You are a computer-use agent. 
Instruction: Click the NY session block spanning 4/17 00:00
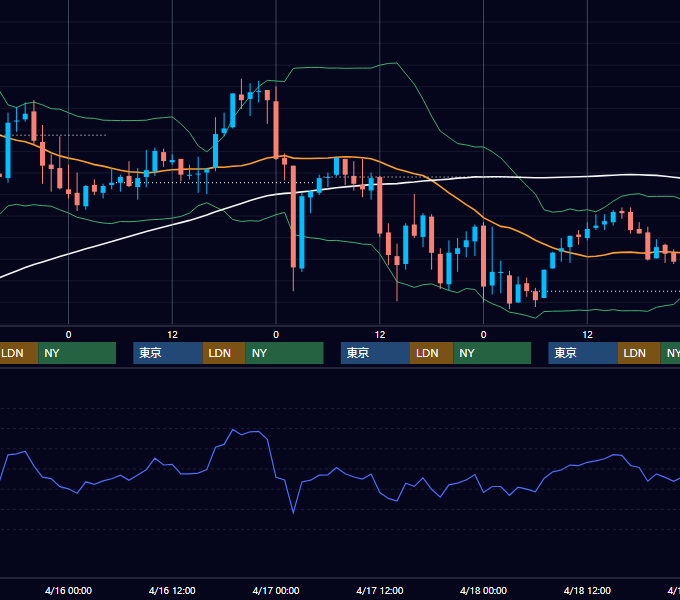point(284,353)
